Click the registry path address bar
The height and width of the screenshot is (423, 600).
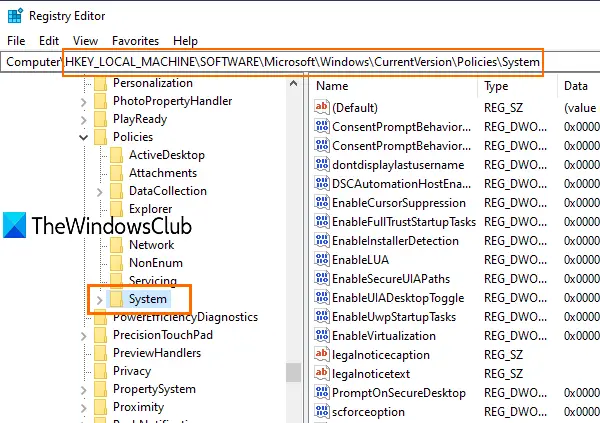[300, 62]
